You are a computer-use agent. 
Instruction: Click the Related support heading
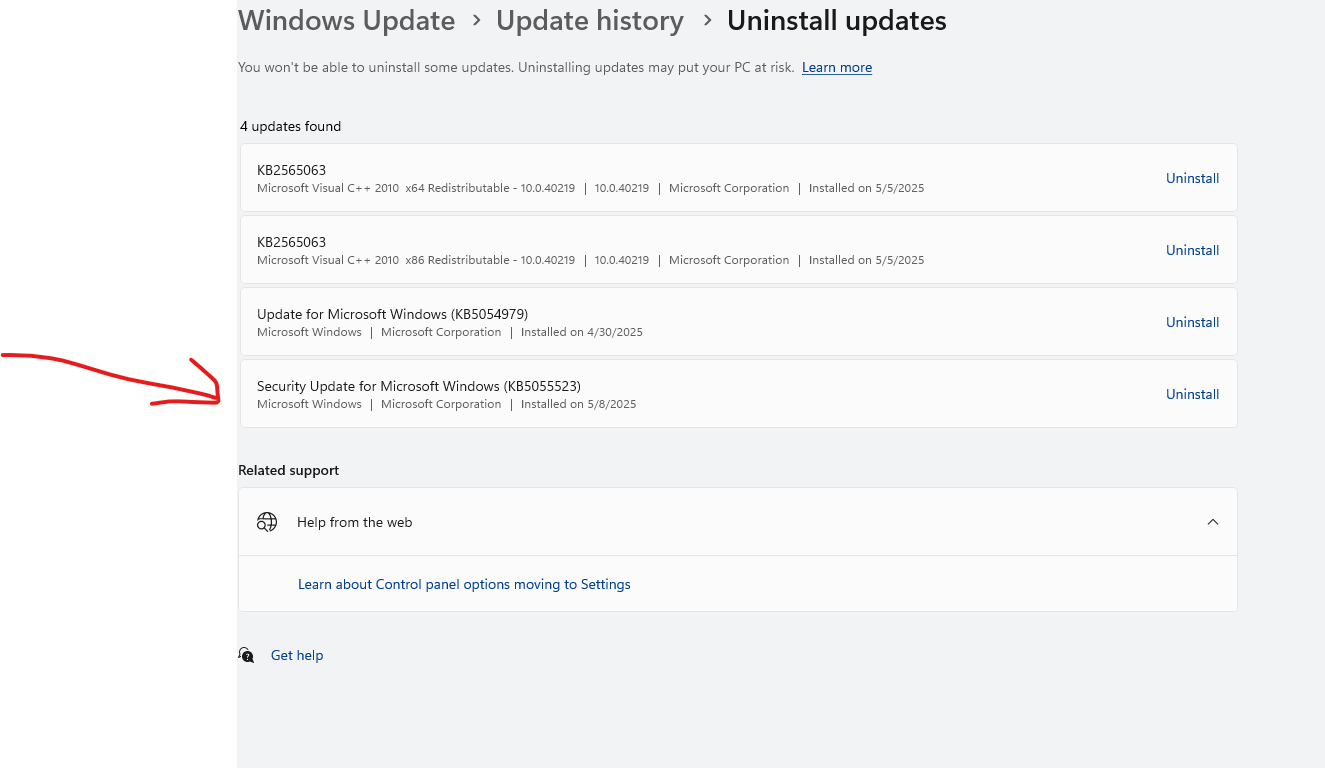pos(288,470)
